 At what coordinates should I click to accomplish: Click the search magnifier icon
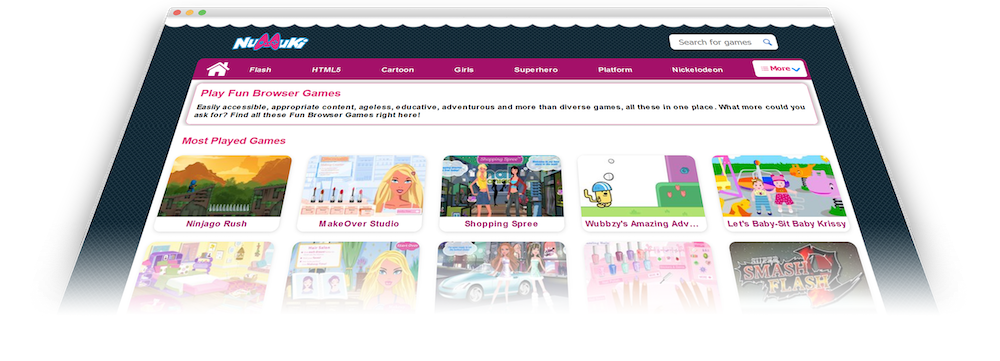767,42
